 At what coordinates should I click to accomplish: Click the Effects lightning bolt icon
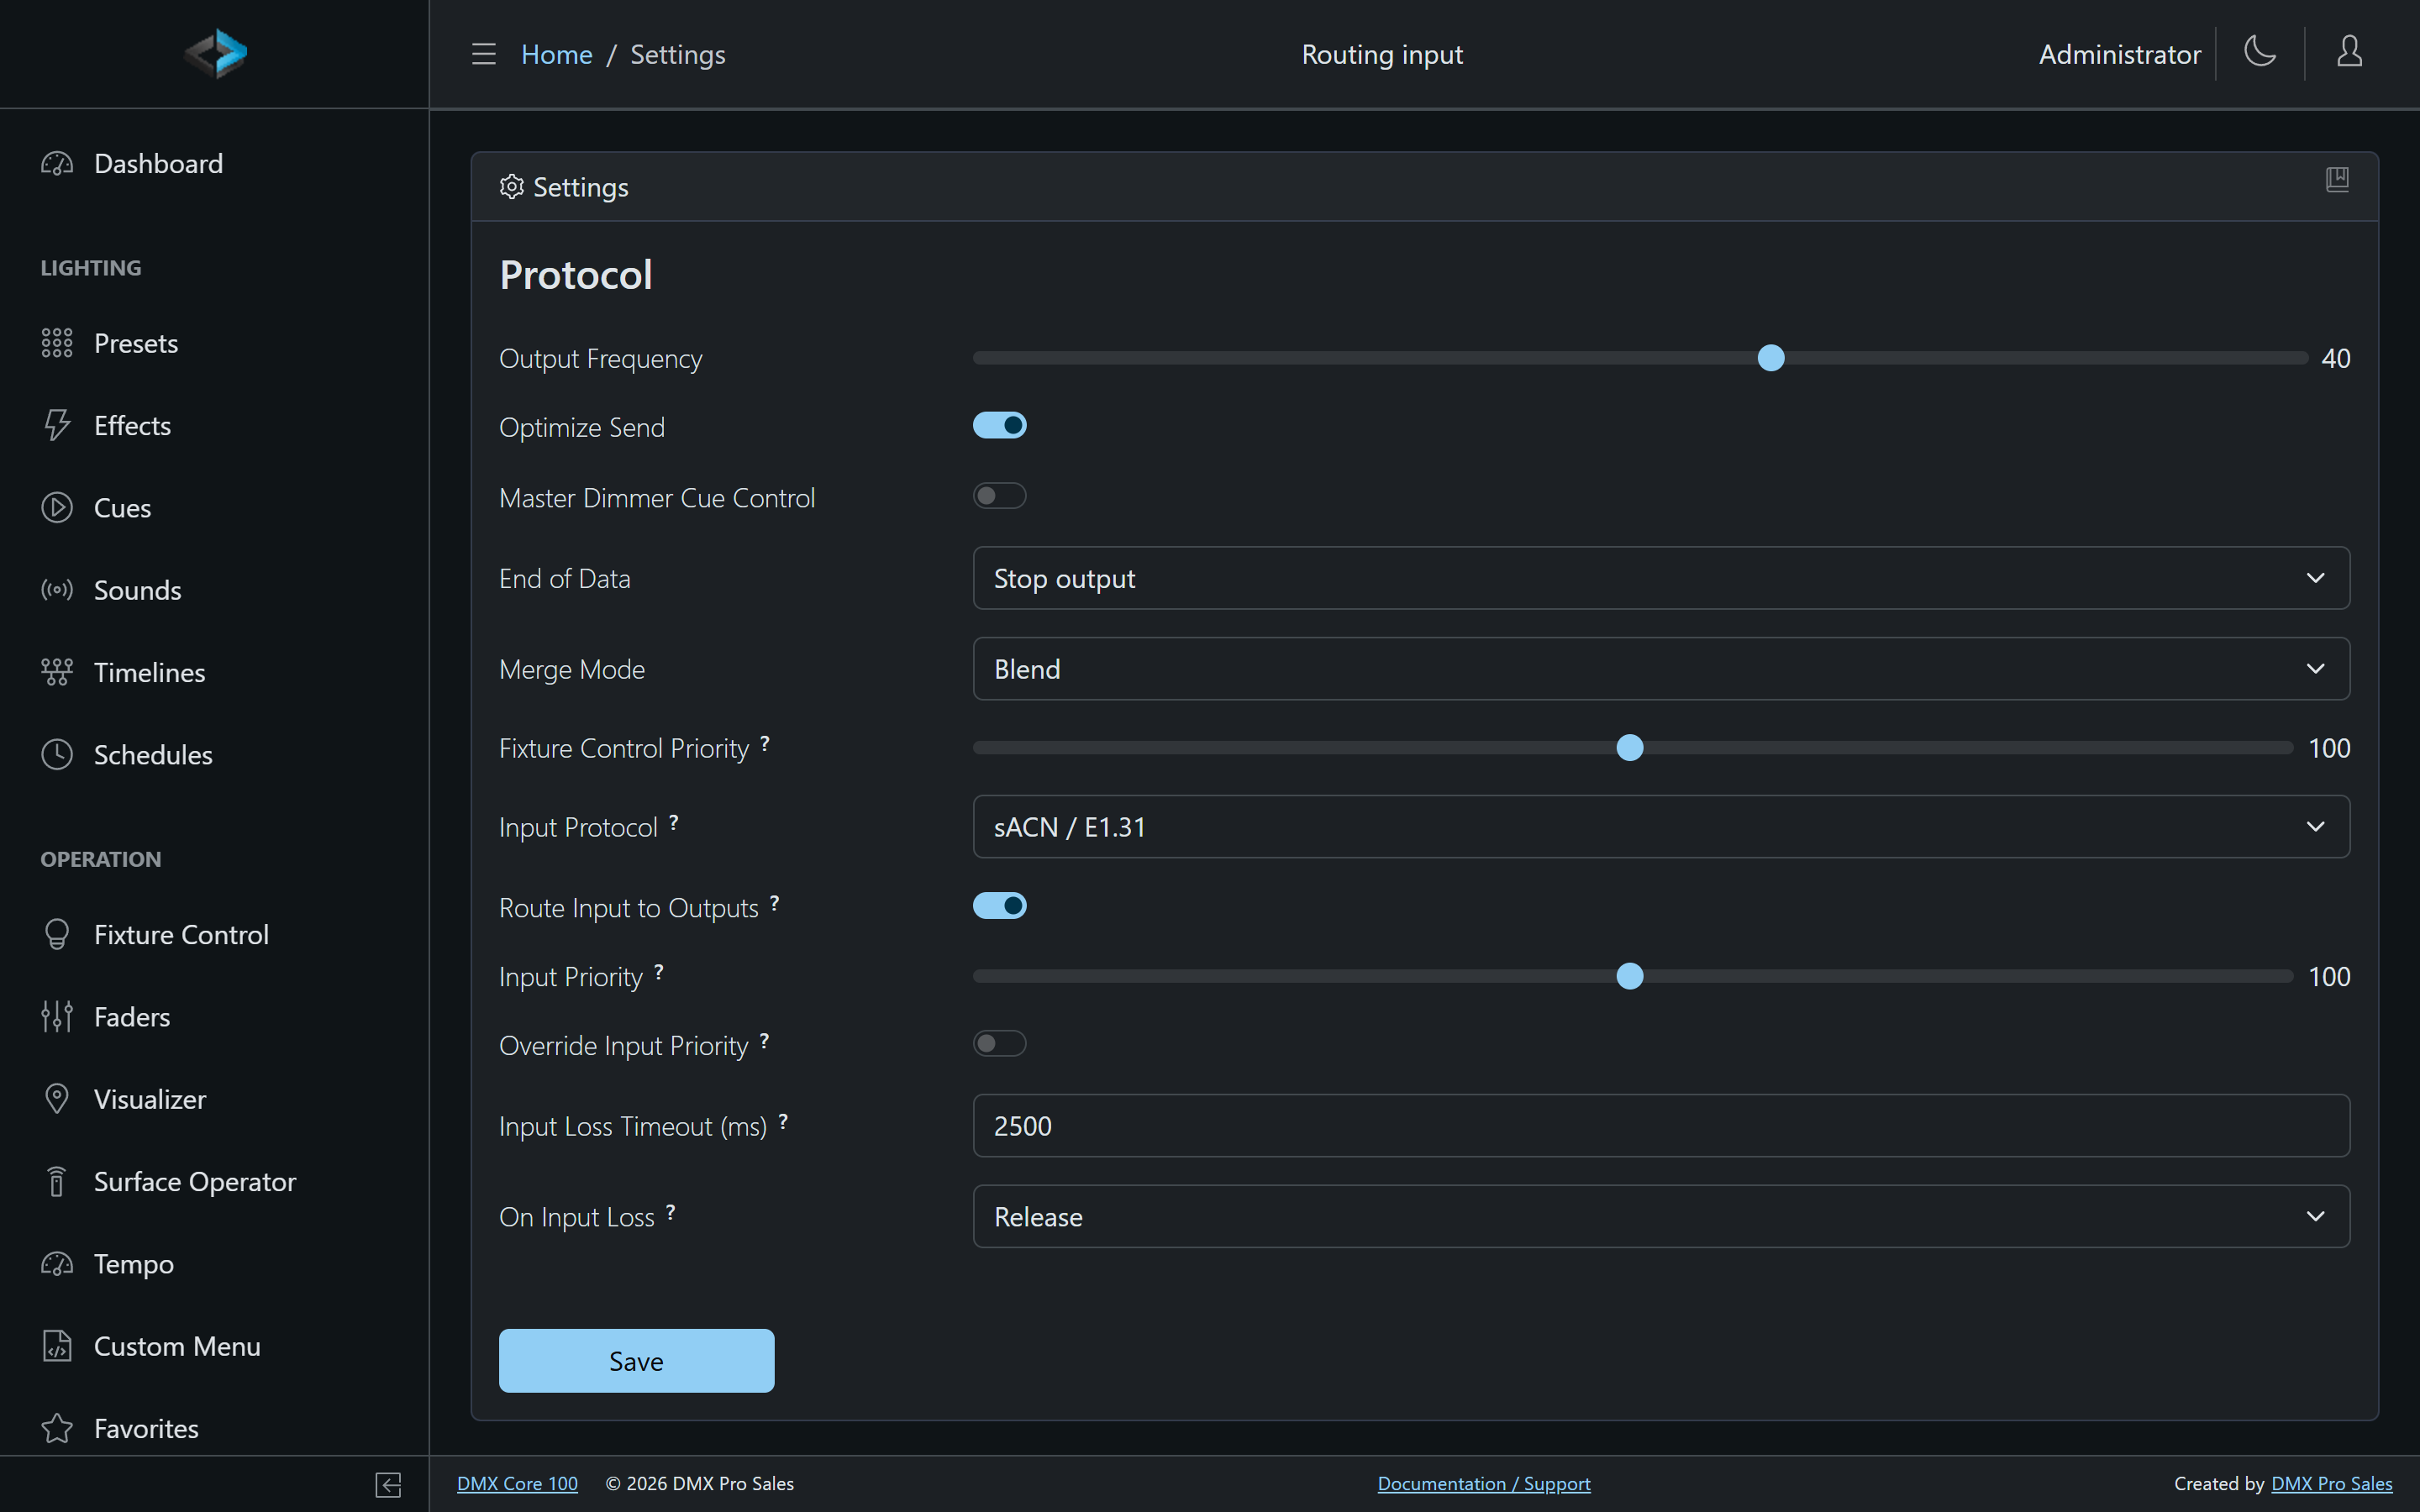pyautogui.click(x=57, y=425)
